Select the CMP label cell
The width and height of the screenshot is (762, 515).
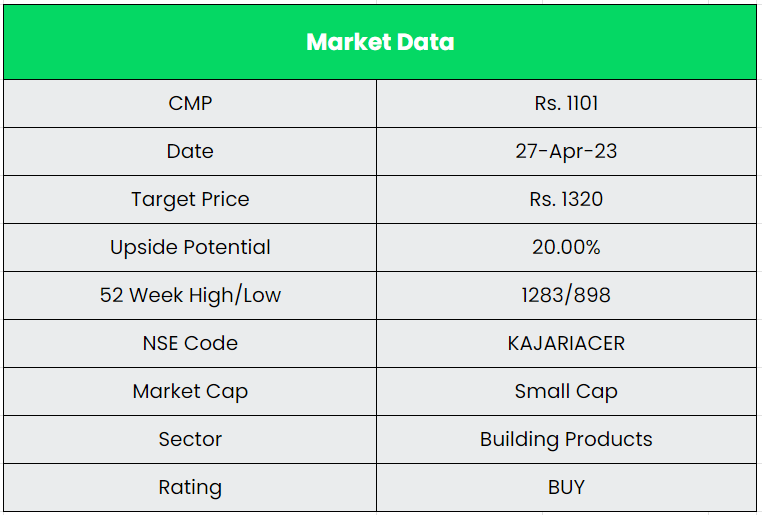point(190,103)
